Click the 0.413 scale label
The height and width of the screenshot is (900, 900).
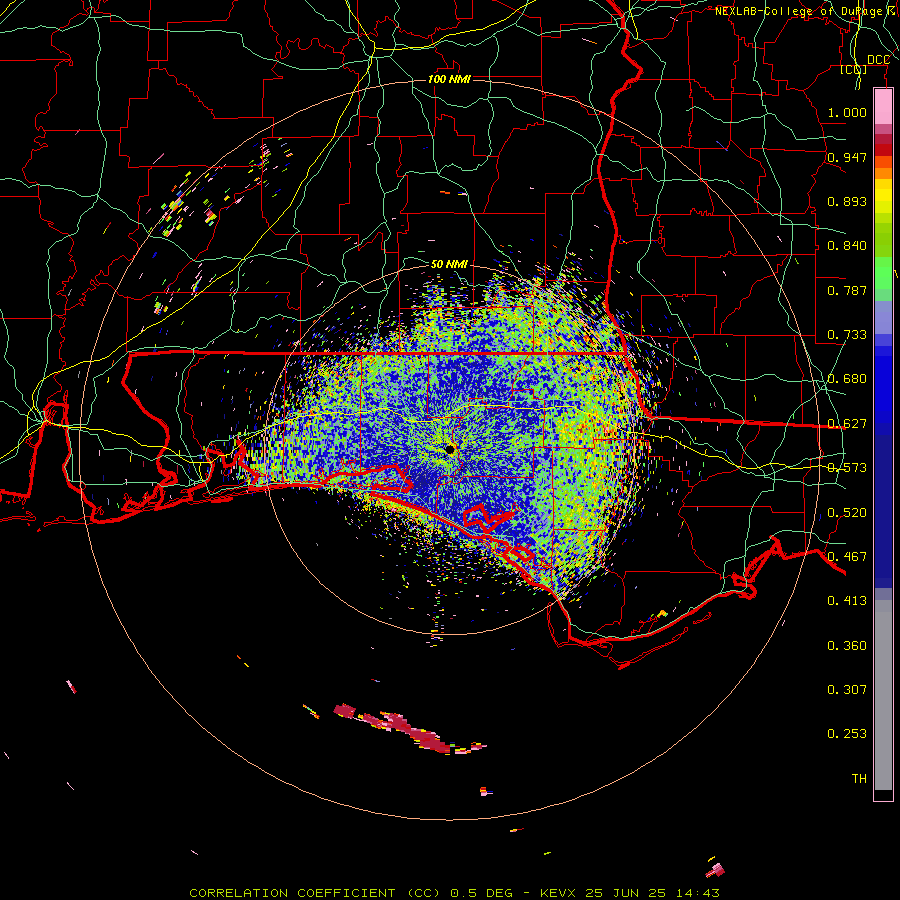pos(847,601)
